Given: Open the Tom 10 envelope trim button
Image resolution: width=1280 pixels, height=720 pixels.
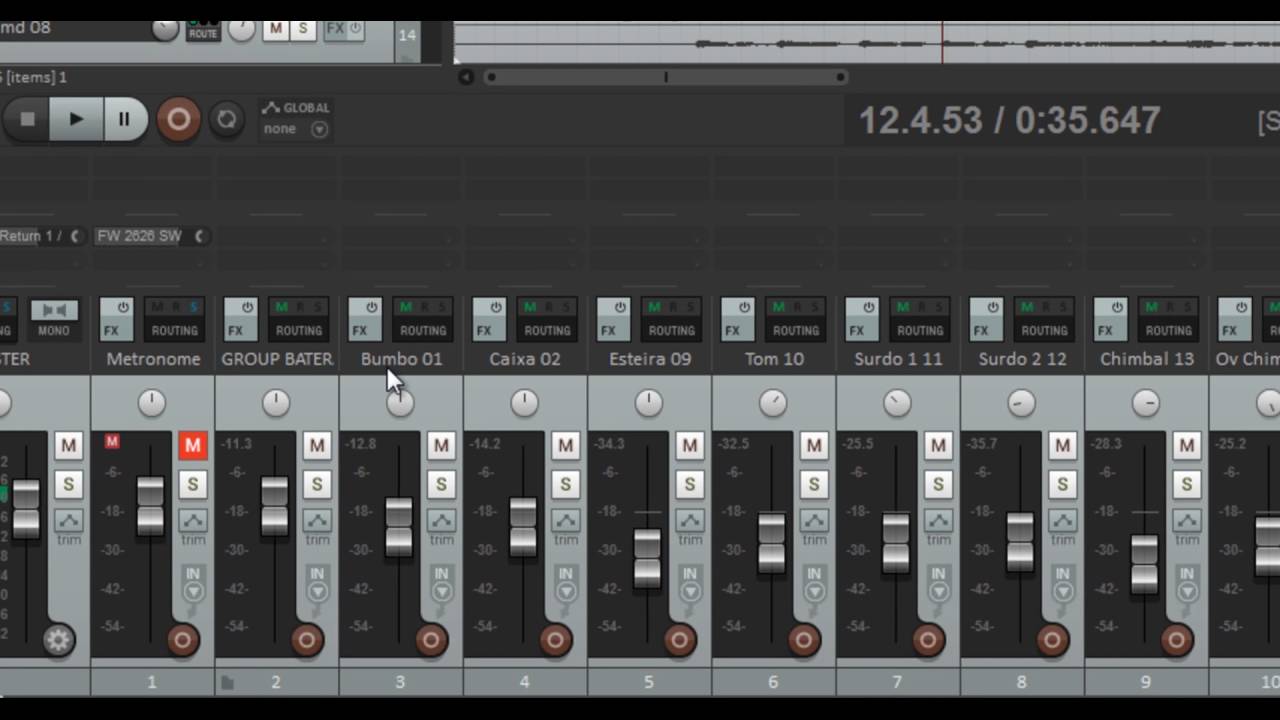Looking at the screenshot, I should 814,521.
